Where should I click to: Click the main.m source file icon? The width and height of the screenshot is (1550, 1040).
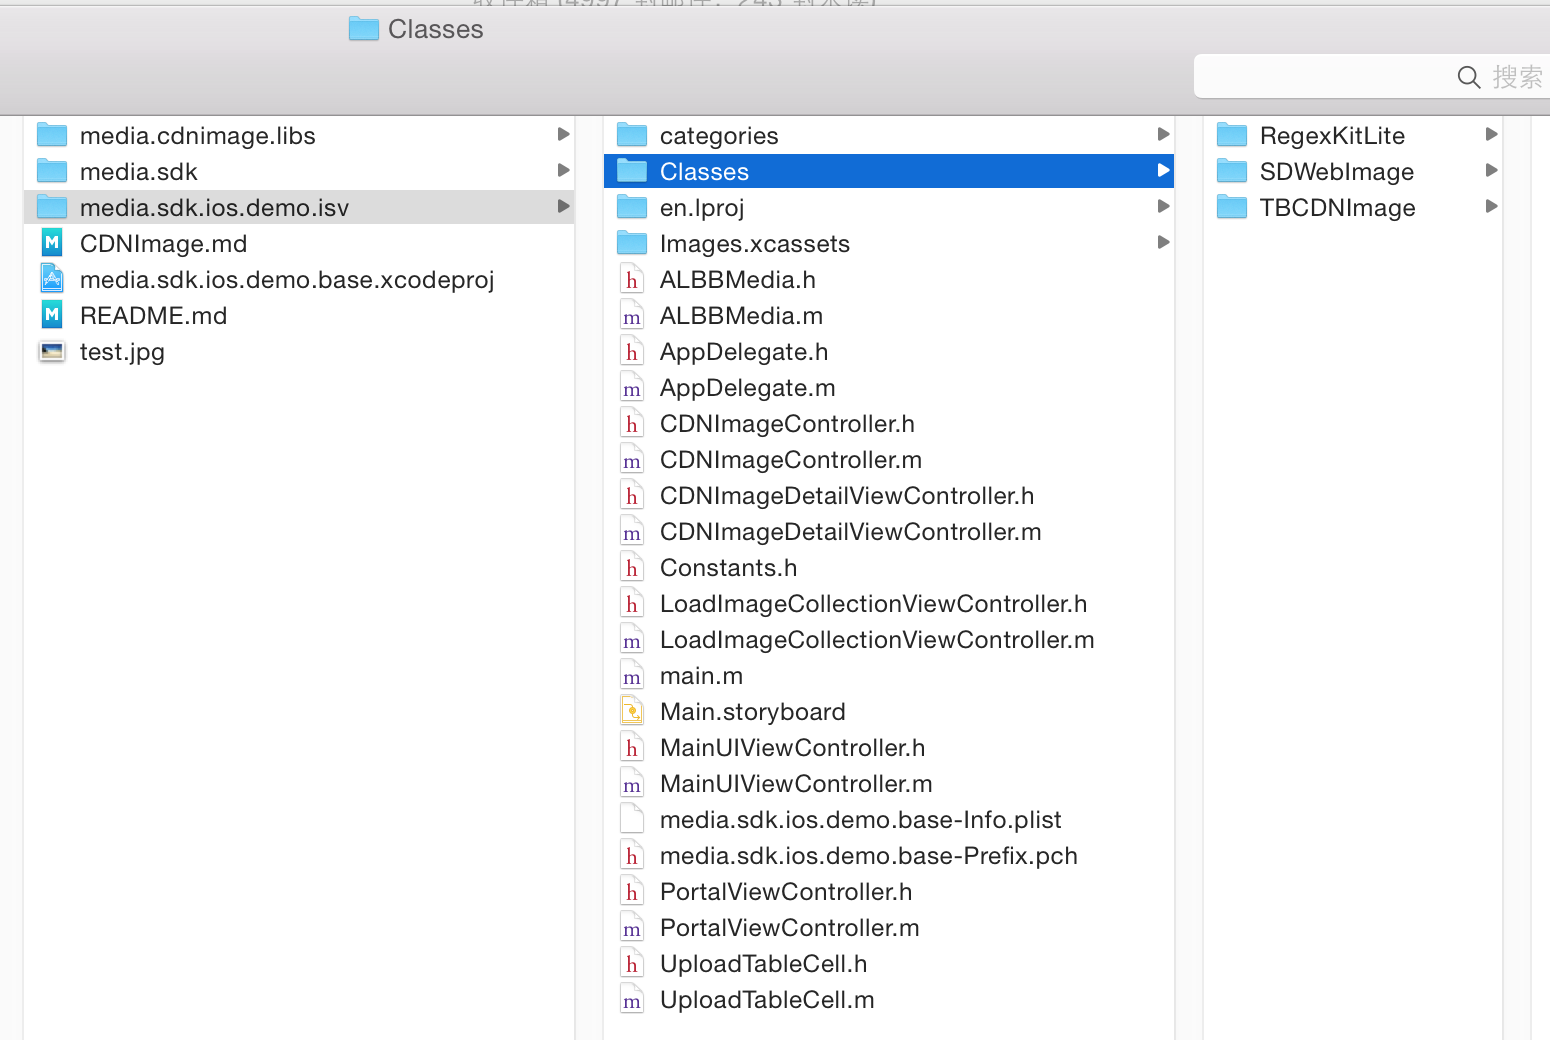632,676
